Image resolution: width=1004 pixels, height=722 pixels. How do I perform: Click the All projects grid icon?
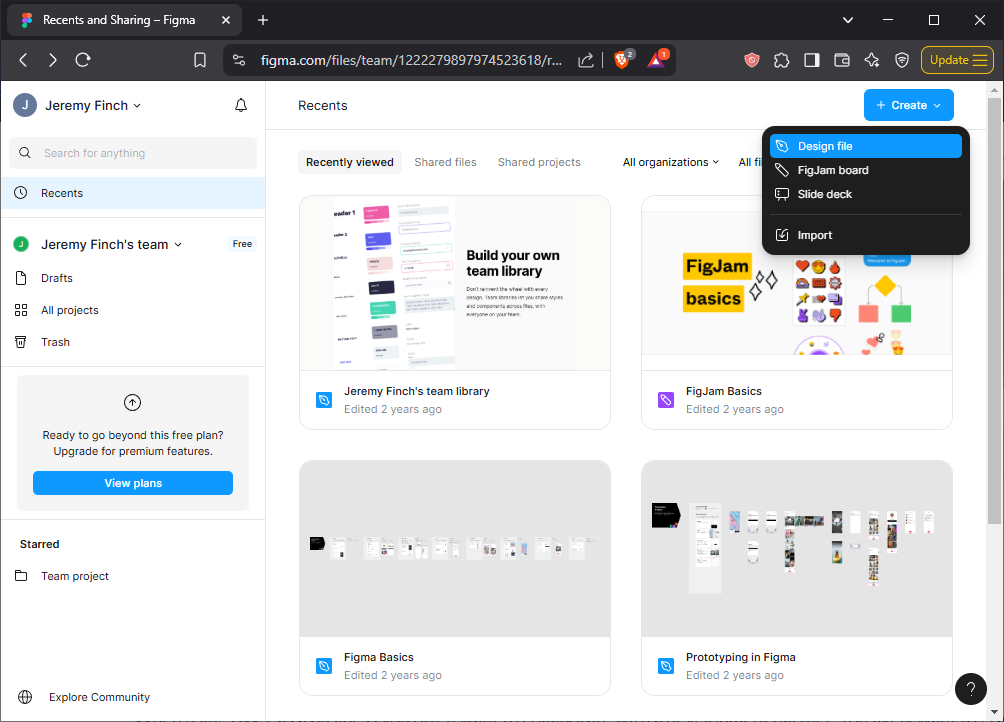[x=21, y=310]
